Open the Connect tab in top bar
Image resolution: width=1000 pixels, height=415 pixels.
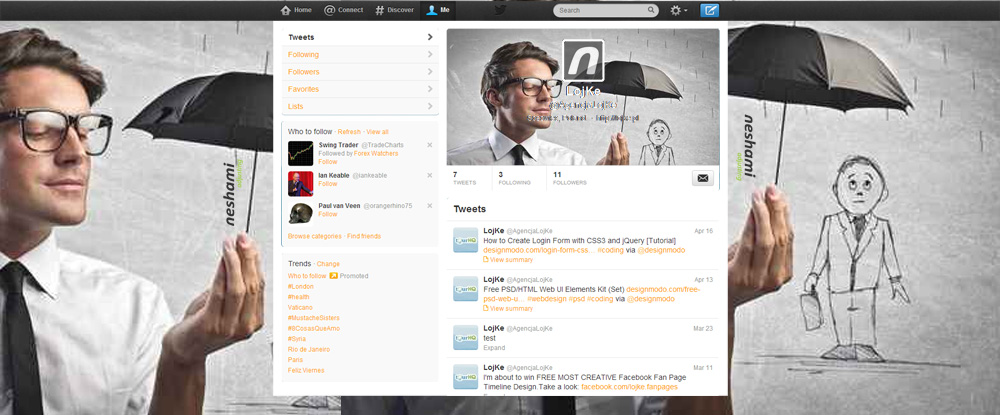click(x=344, y=10)
